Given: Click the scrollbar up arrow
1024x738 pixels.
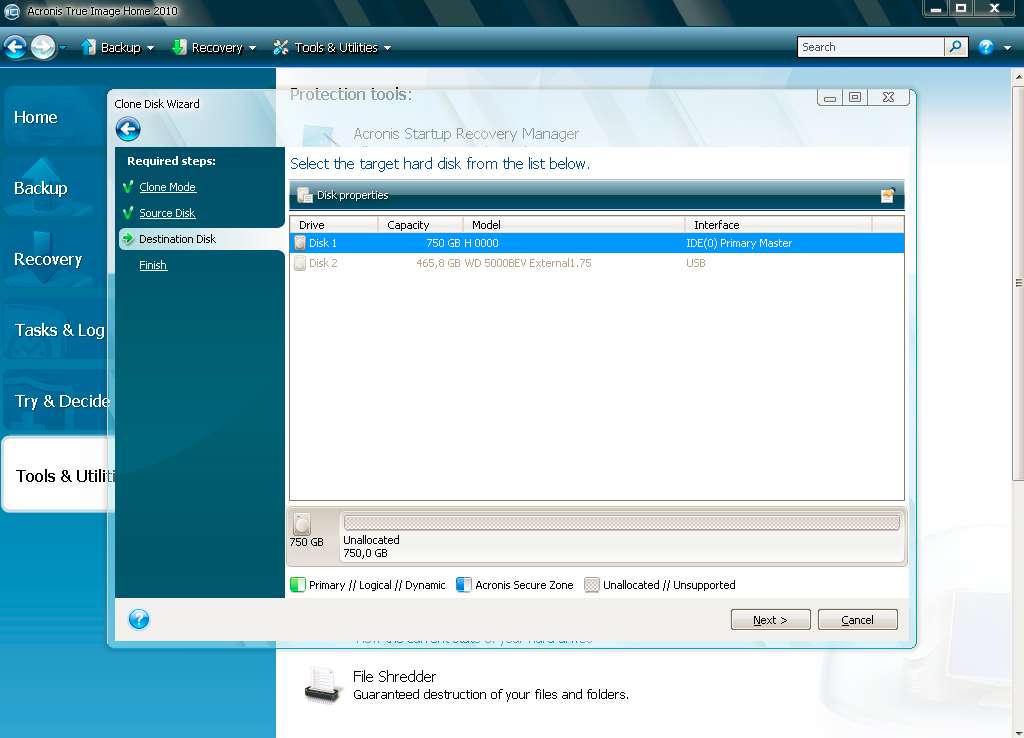Looking at the screenshot, I should click(1018, 77).
